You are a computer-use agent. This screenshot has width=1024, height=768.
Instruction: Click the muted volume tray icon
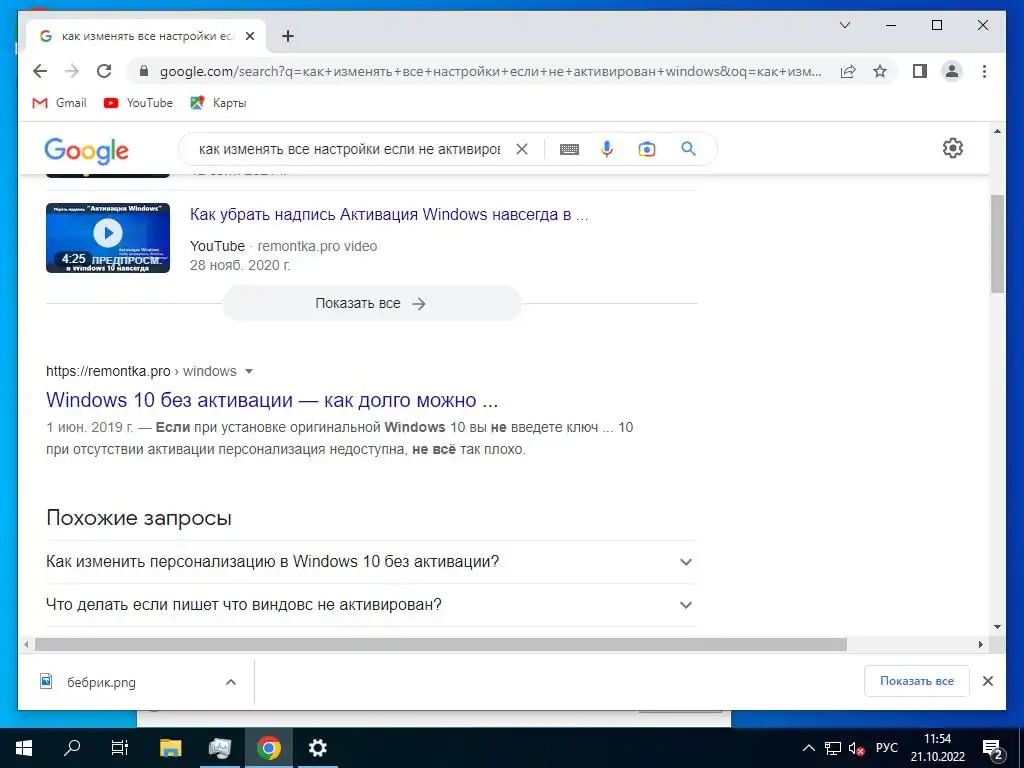click(856, 748)
